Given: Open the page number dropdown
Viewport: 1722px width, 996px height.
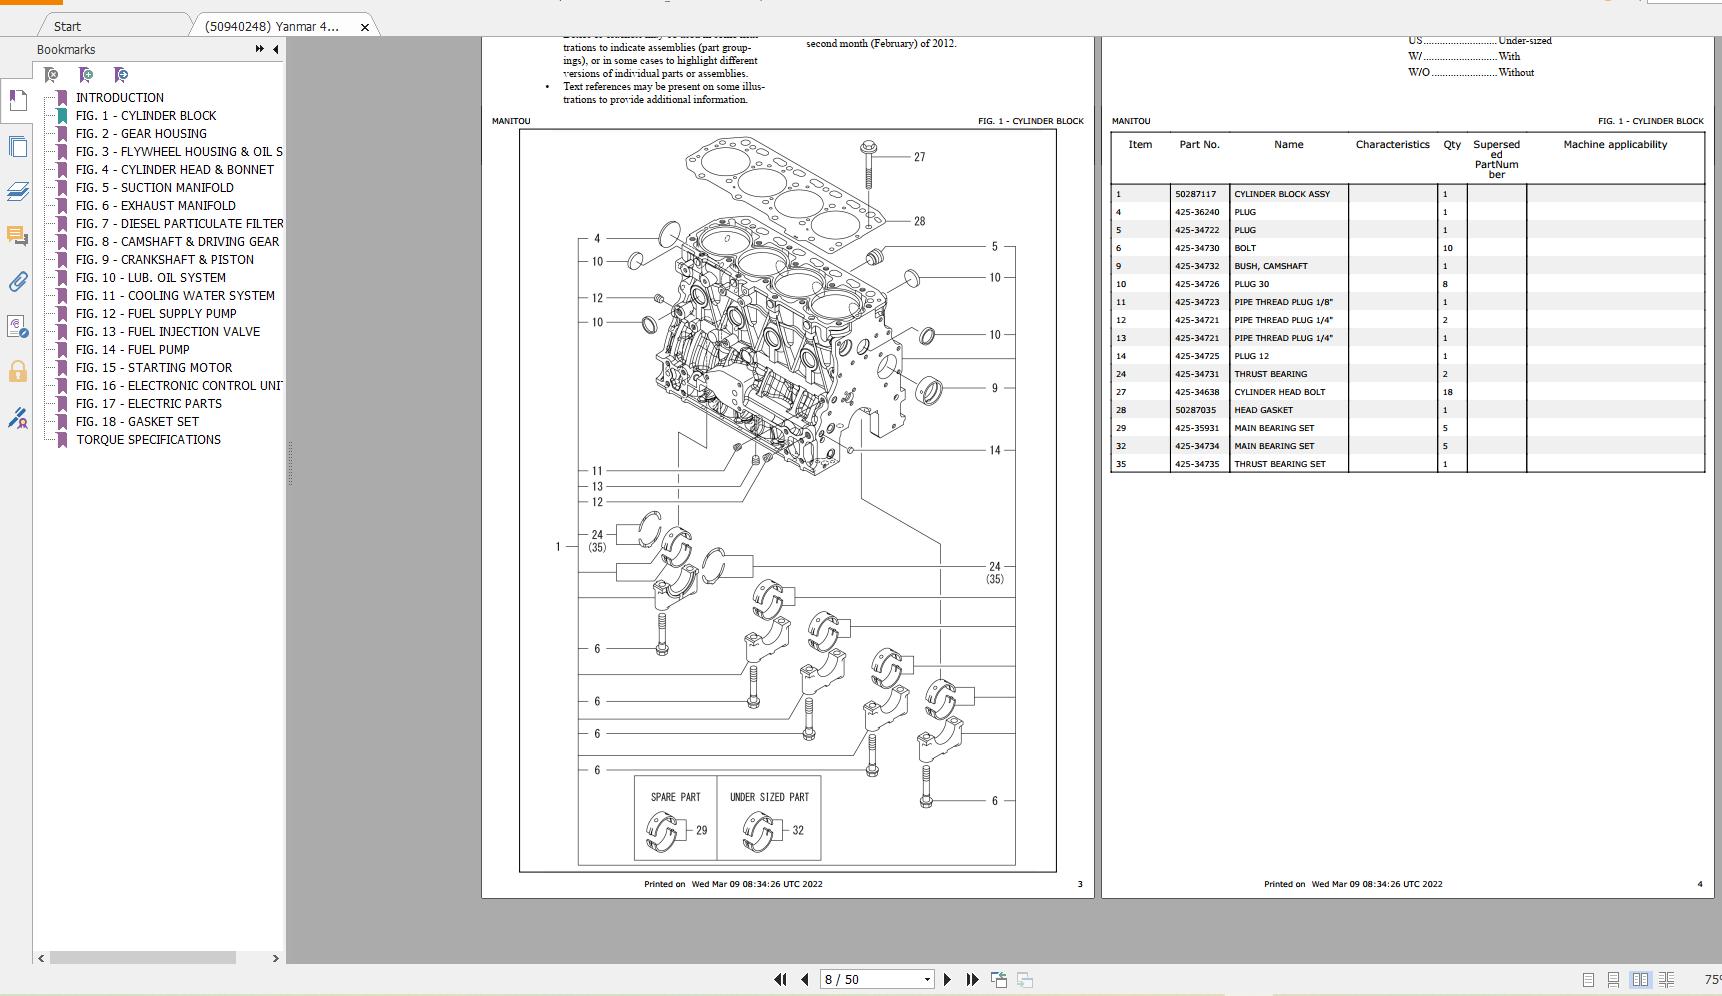Looking at the screenshot, I should 925,979.
